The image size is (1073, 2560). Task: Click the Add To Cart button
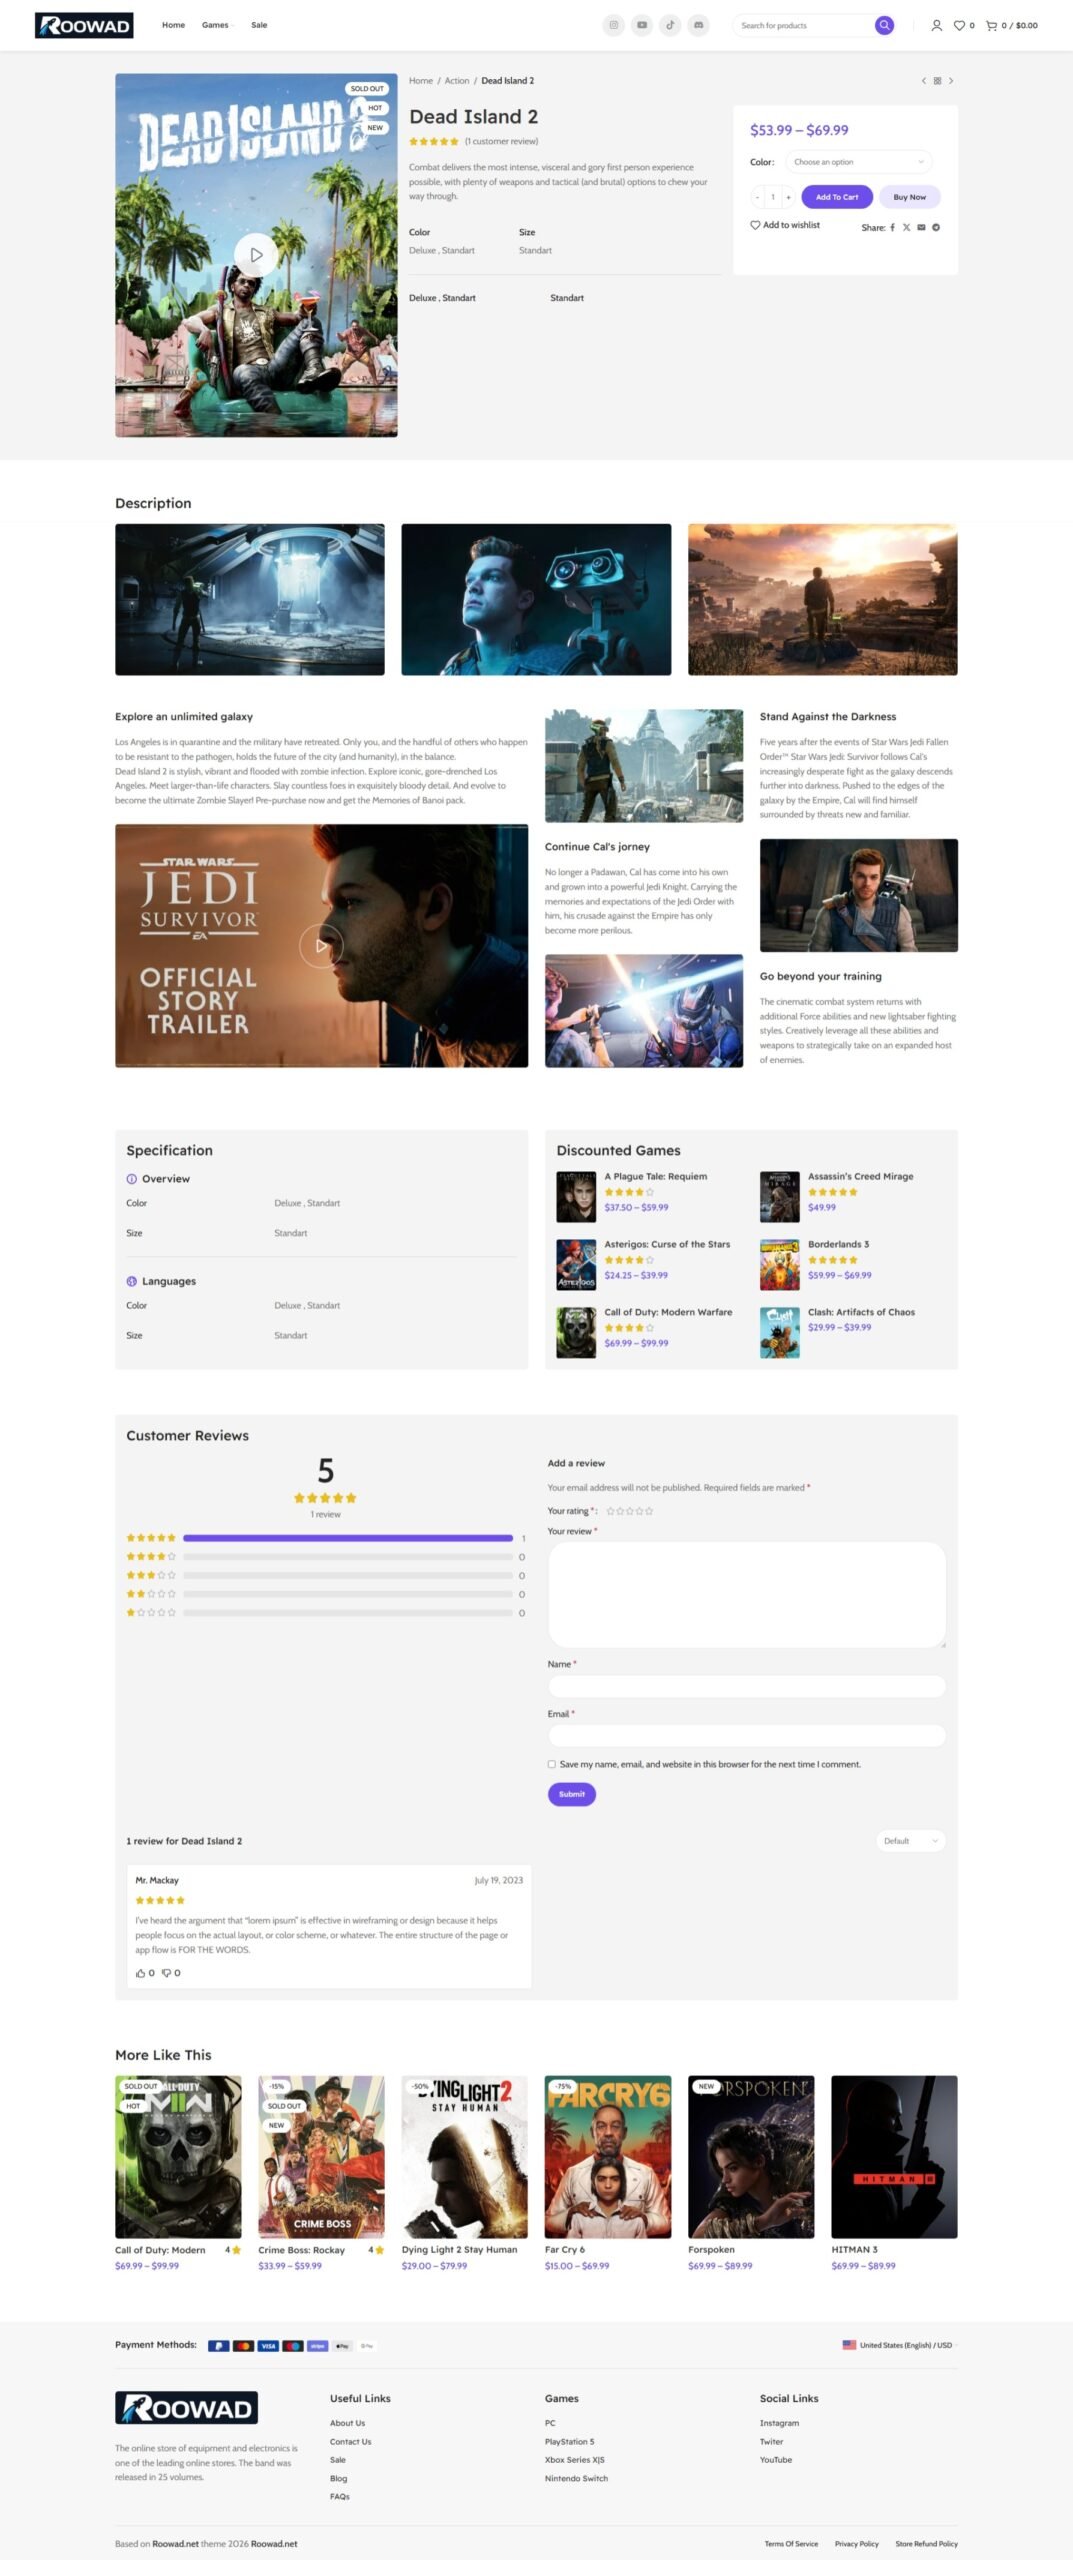coord(836,197)
